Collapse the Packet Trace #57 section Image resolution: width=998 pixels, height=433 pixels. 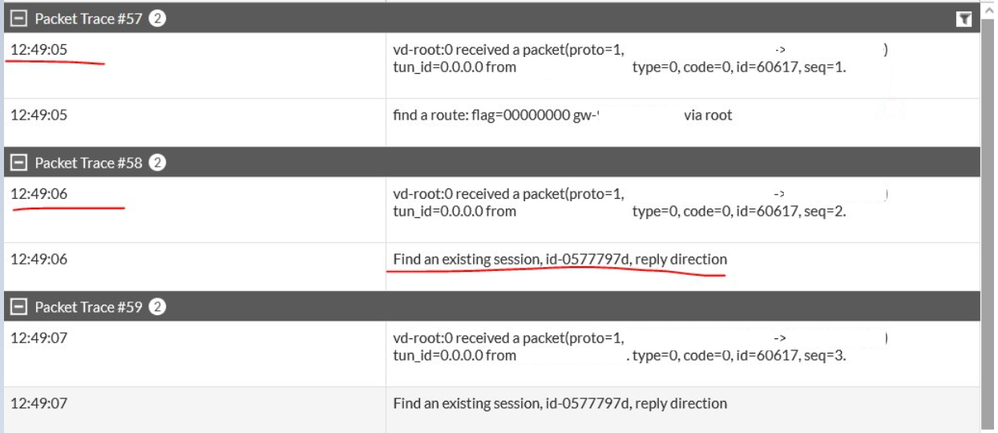pos(17,19)
